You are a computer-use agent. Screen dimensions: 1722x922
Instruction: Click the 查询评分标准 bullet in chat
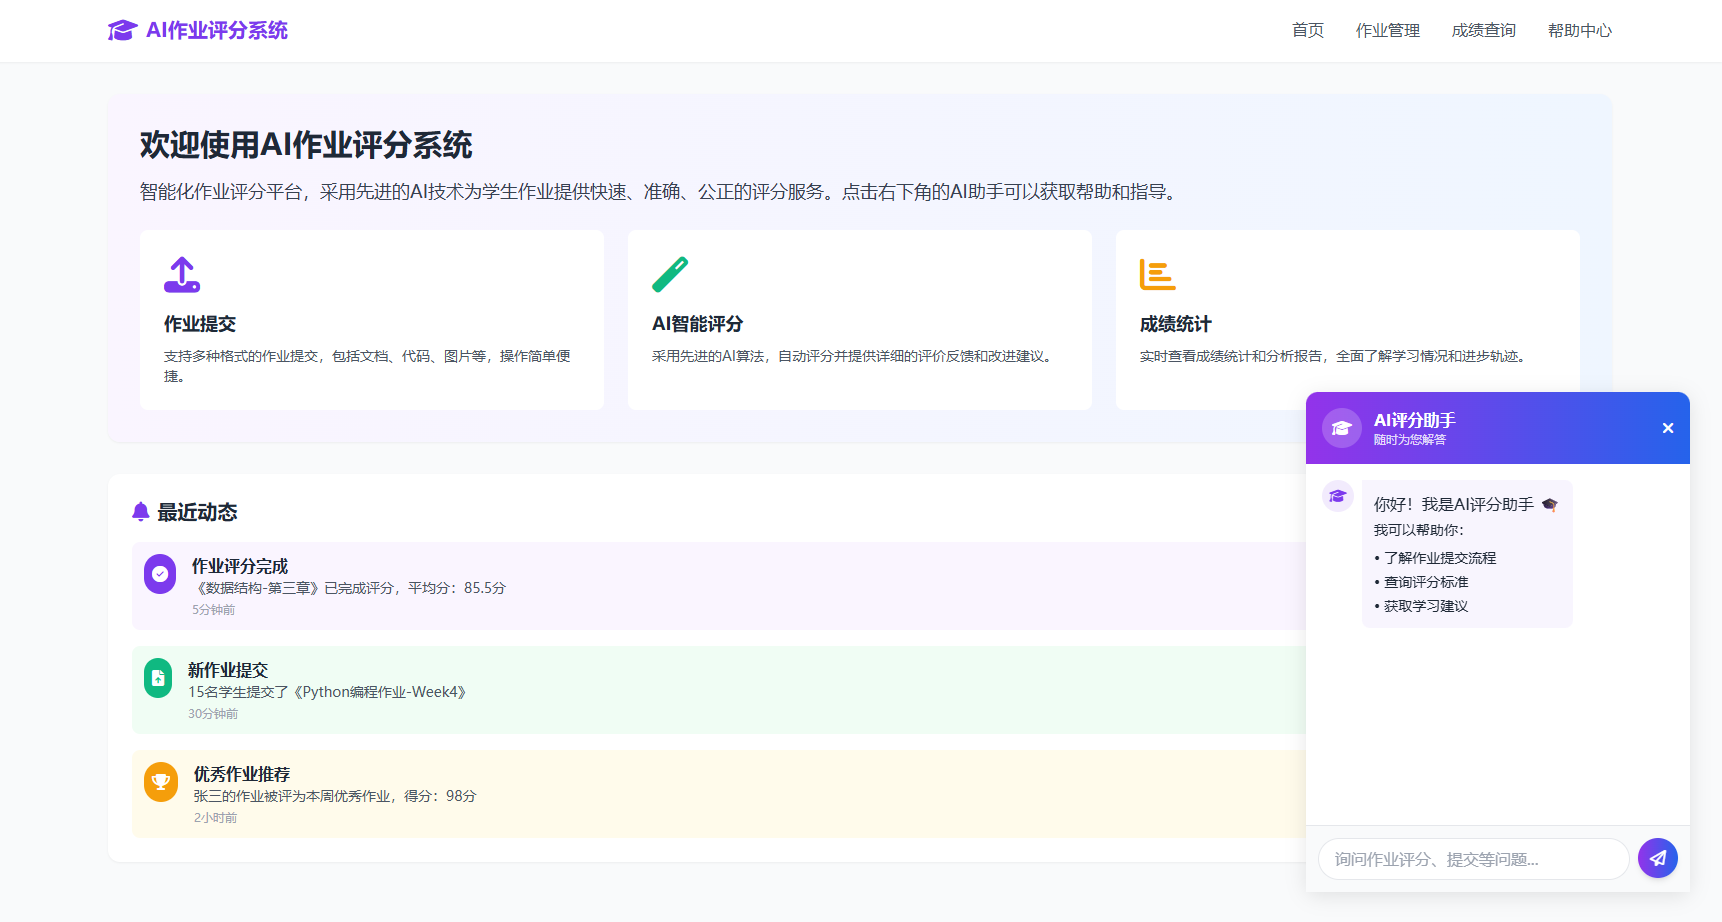coord(1422,582)
